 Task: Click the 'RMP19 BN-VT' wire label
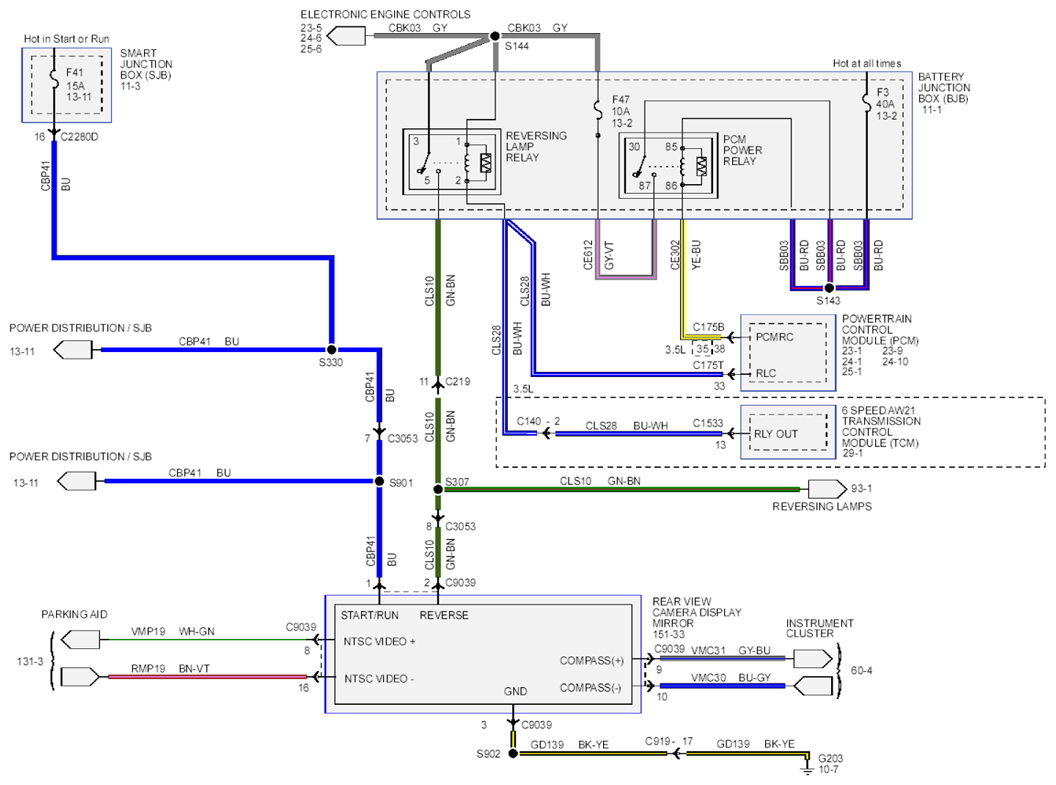tap(170, 669)
